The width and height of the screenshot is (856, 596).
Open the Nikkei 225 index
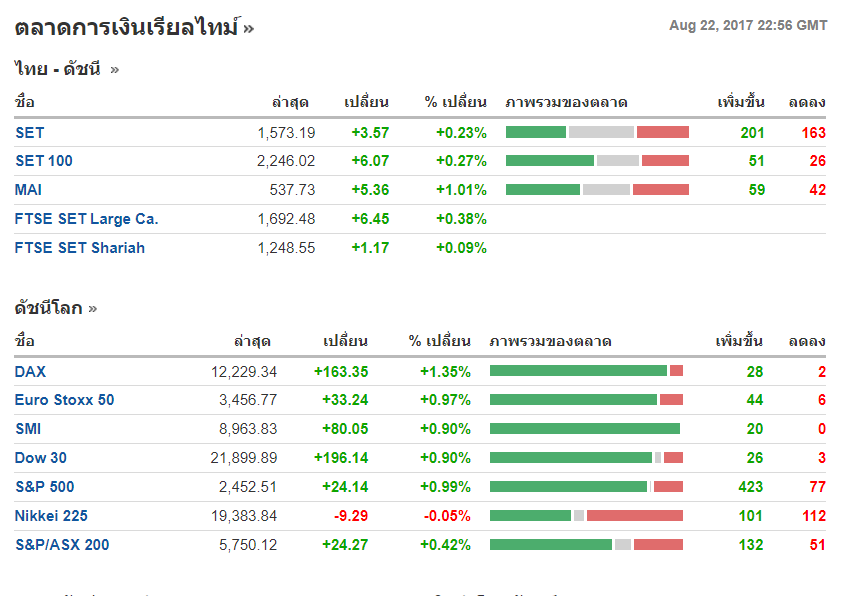coord(51,516)
